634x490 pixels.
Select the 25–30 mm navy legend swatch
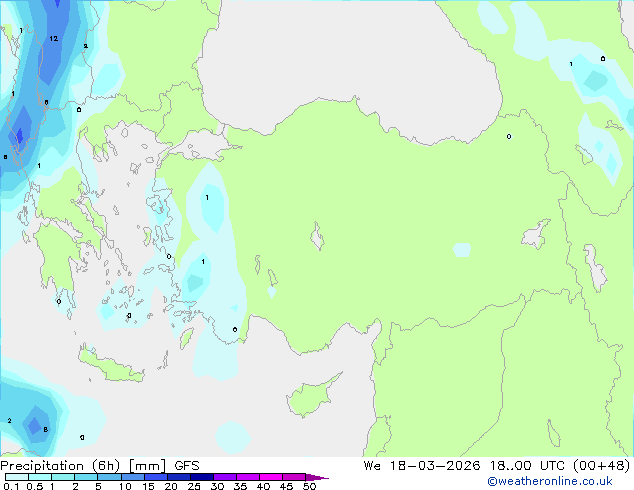click(202, 477)
